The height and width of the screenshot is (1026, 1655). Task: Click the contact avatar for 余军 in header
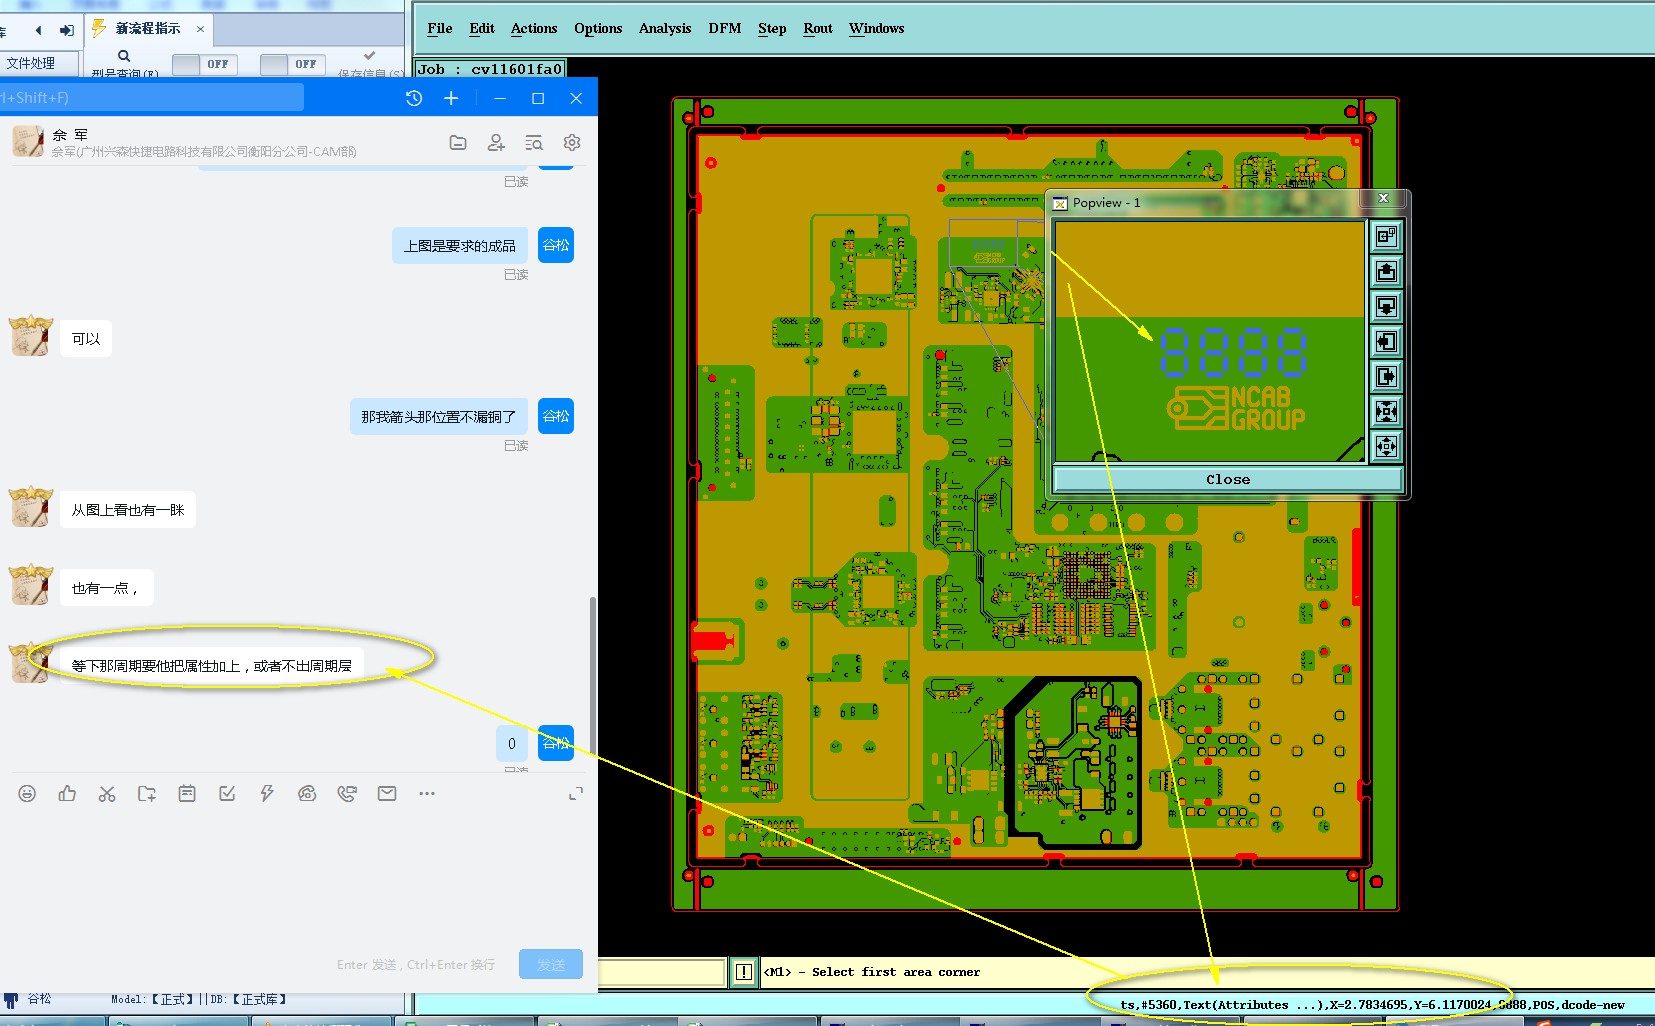point(28,141)
